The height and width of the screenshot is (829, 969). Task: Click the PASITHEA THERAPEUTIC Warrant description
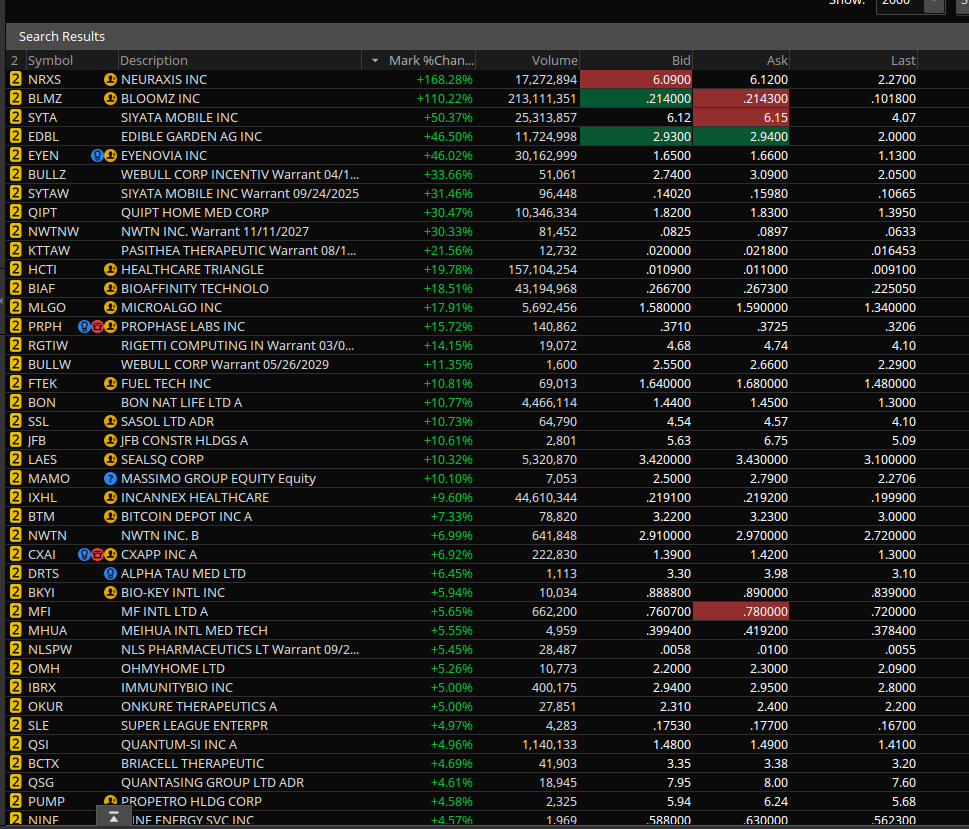(239, 250)
